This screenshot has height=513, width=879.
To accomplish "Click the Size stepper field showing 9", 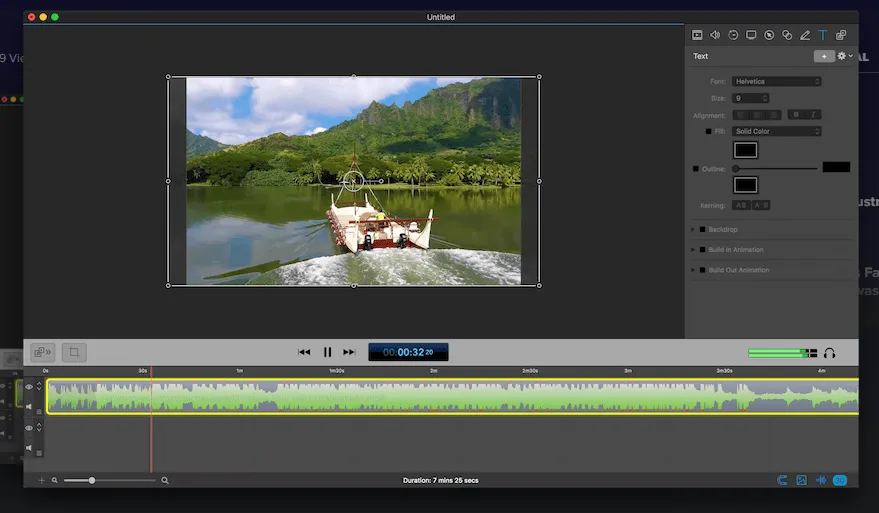I will coord(750,98).
